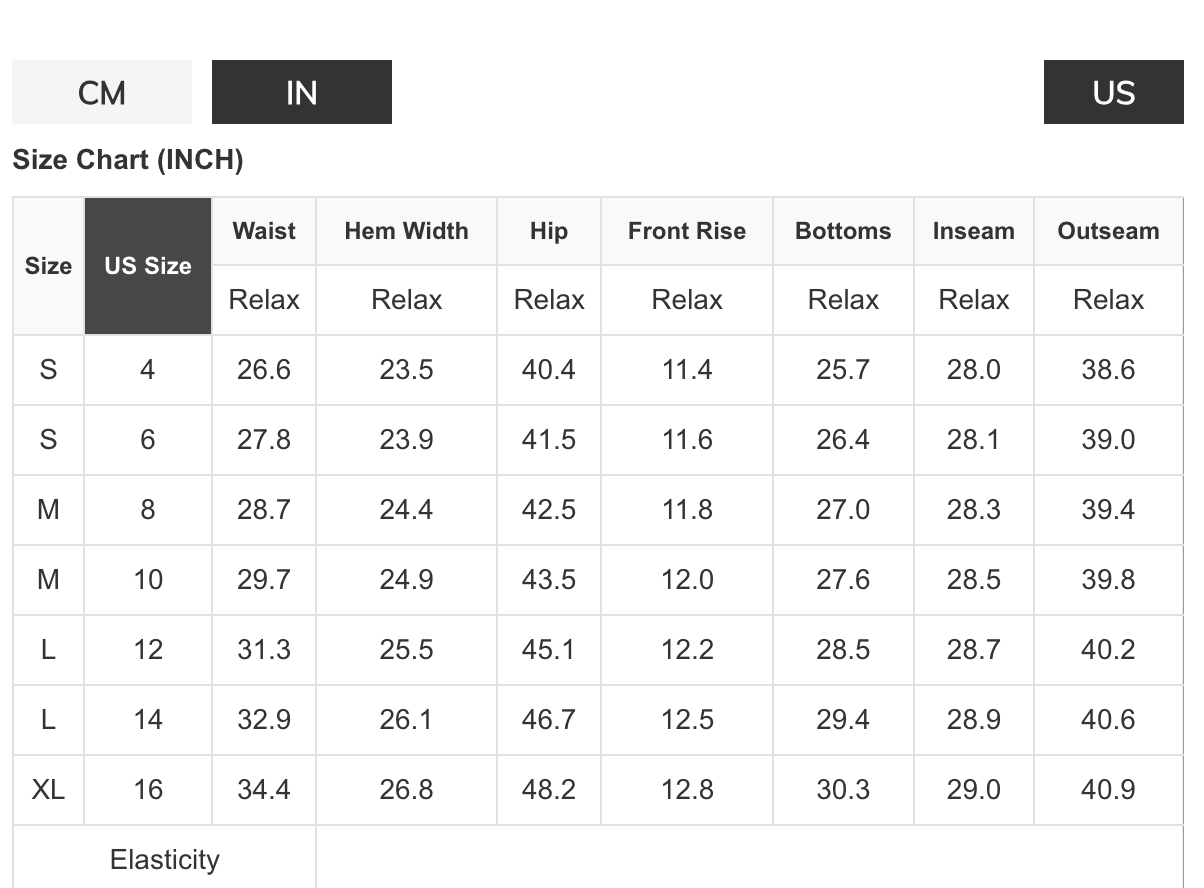The width and height of the screenshot is (1204, 888).
Task: Select the 34.4 waist measurement cell
Action: 264,790
